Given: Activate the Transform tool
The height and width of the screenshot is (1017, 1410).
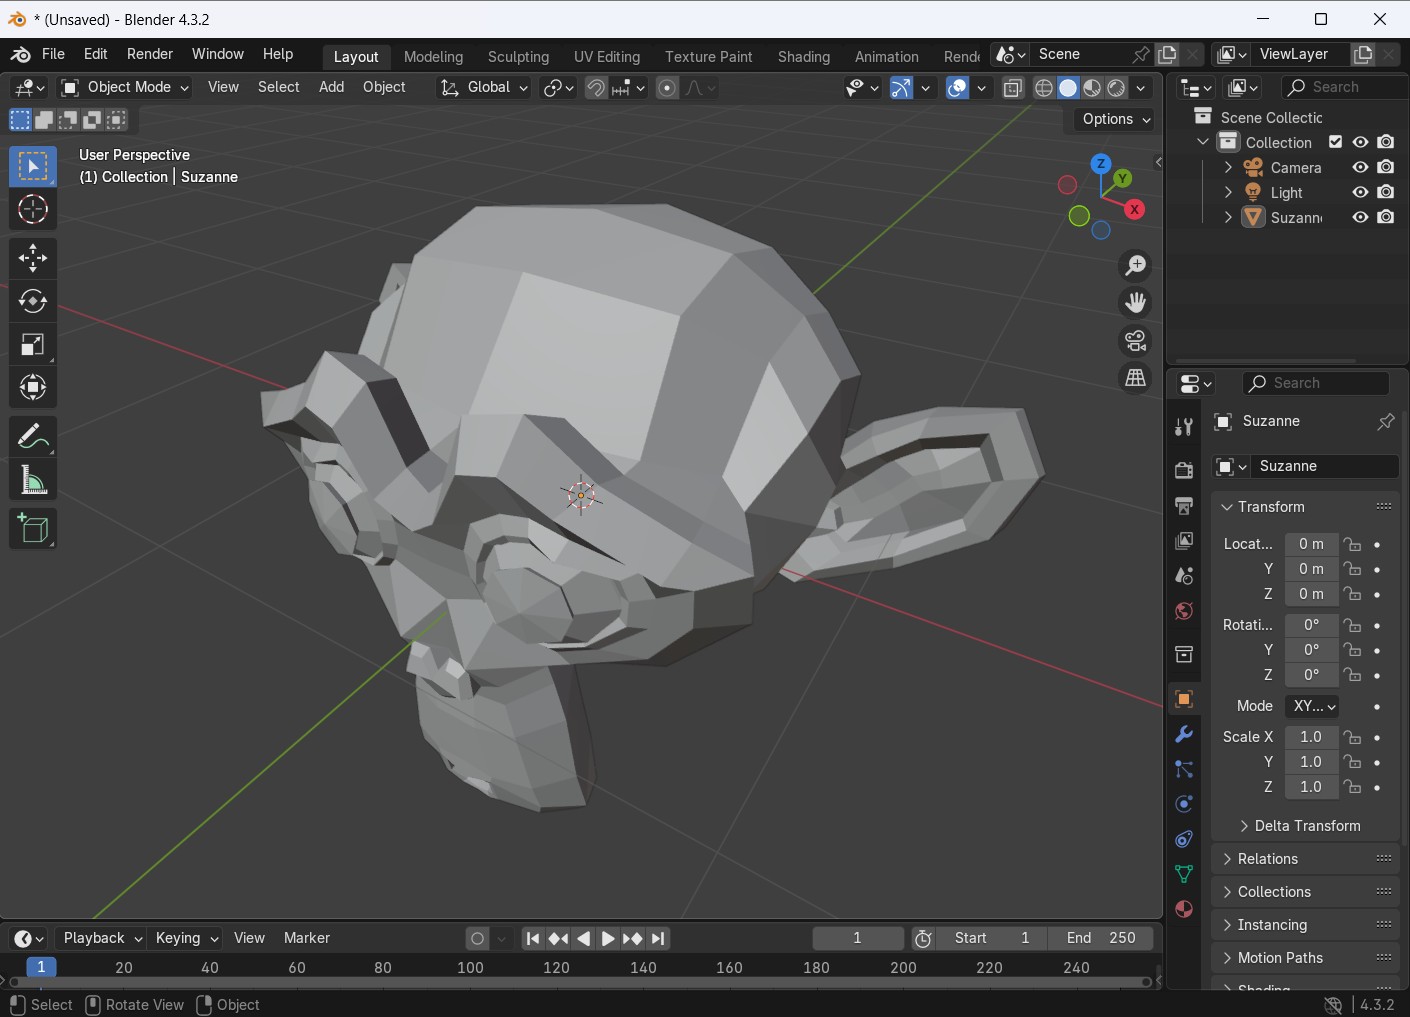Looking at the screenshot, I should tap(33, 387).
